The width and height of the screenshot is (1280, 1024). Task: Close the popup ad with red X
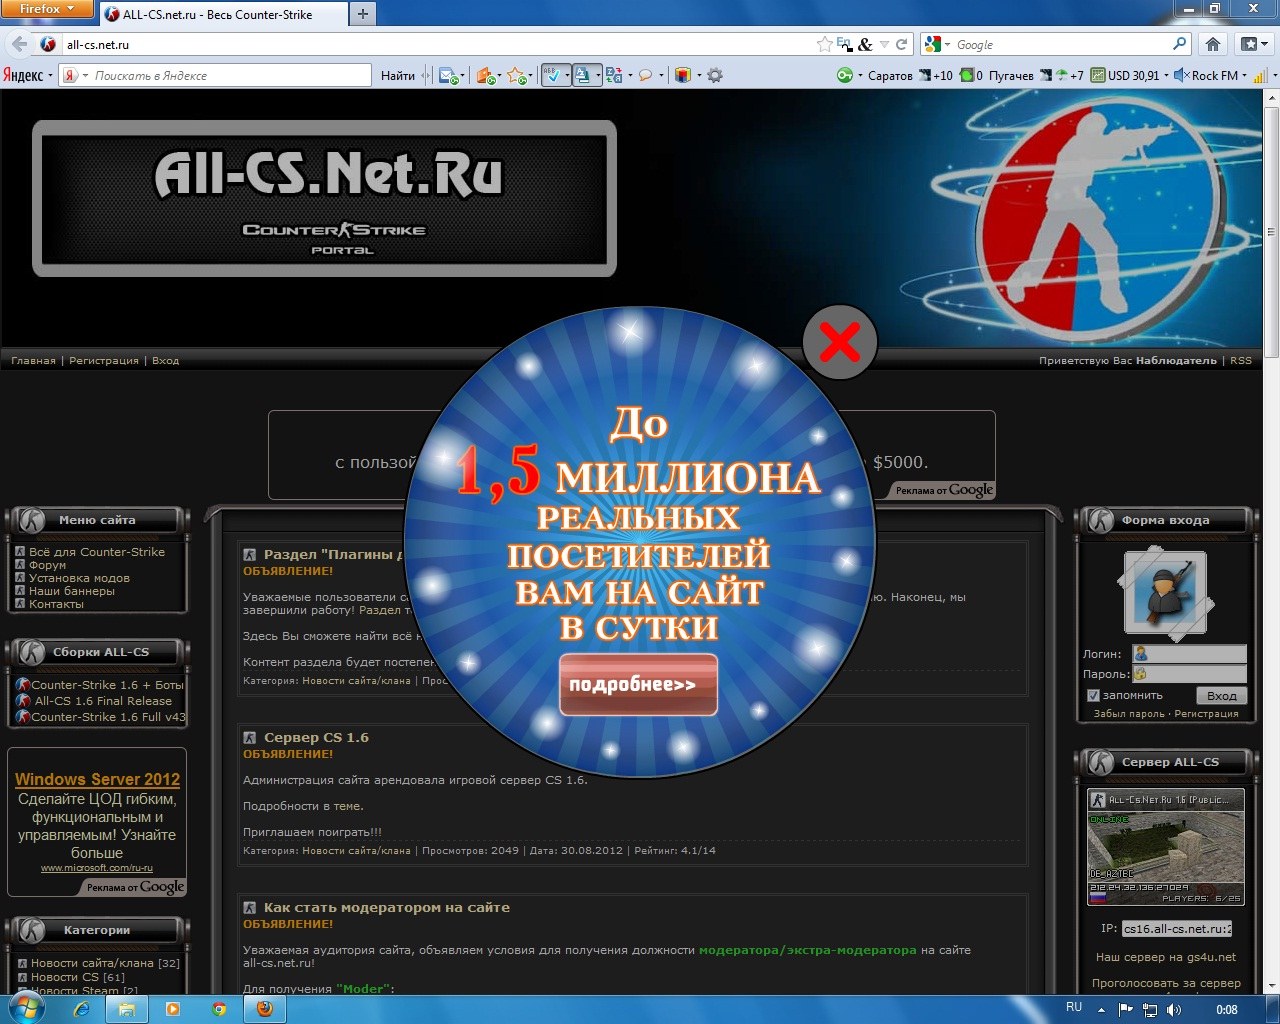click(839, 343)
